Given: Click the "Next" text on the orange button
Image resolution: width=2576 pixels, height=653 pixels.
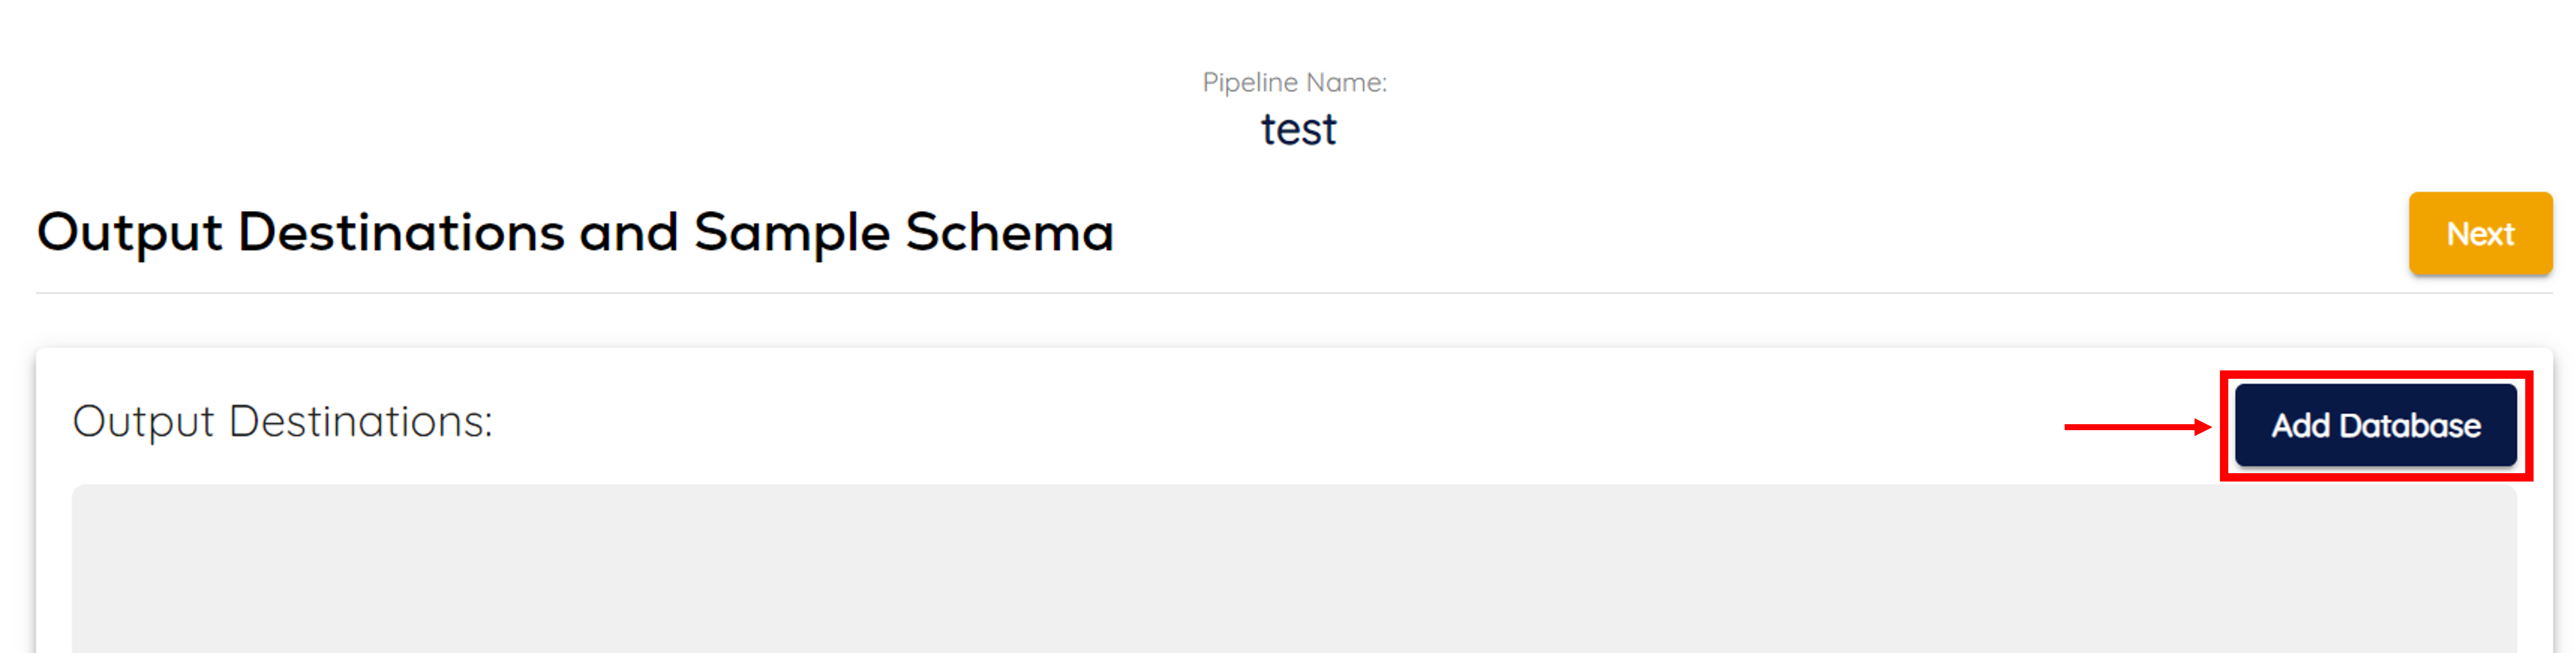Looking at the screenshot, I should (x=2480, y=234).
